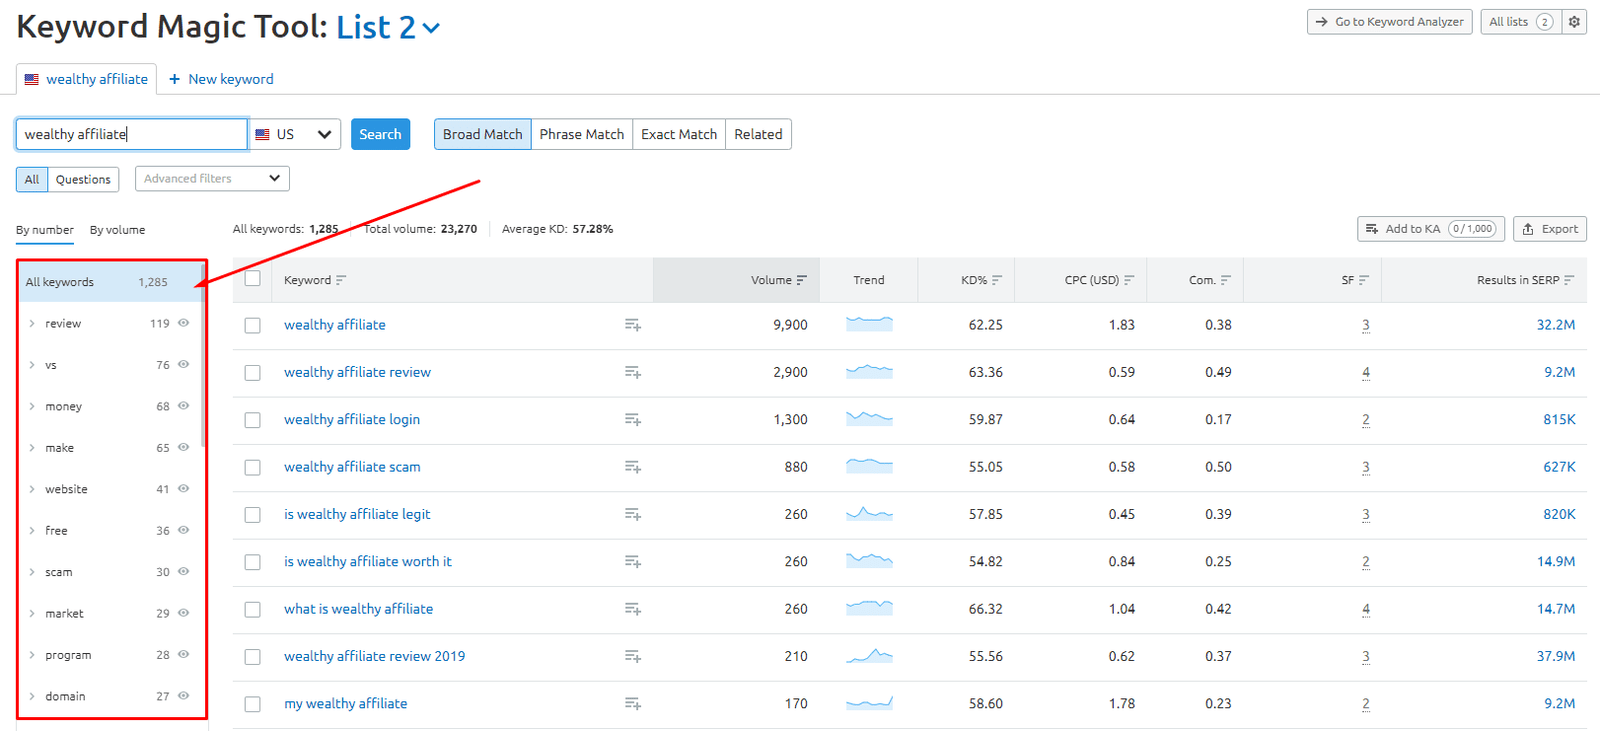Image resolution: width=1600 pixels, height=731 pixels.
Task: Add 'wealthy affiliate review' to list icon
Action: pyautogui.click(x=632, y=372)
